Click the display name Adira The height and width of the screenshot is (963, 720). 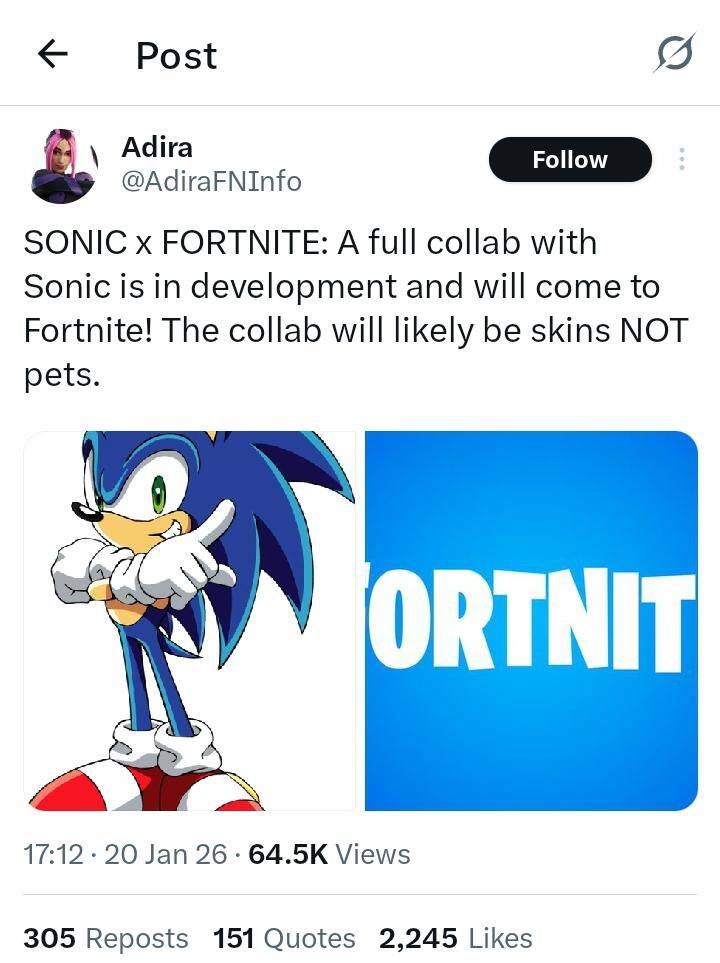tap(158, 147)
